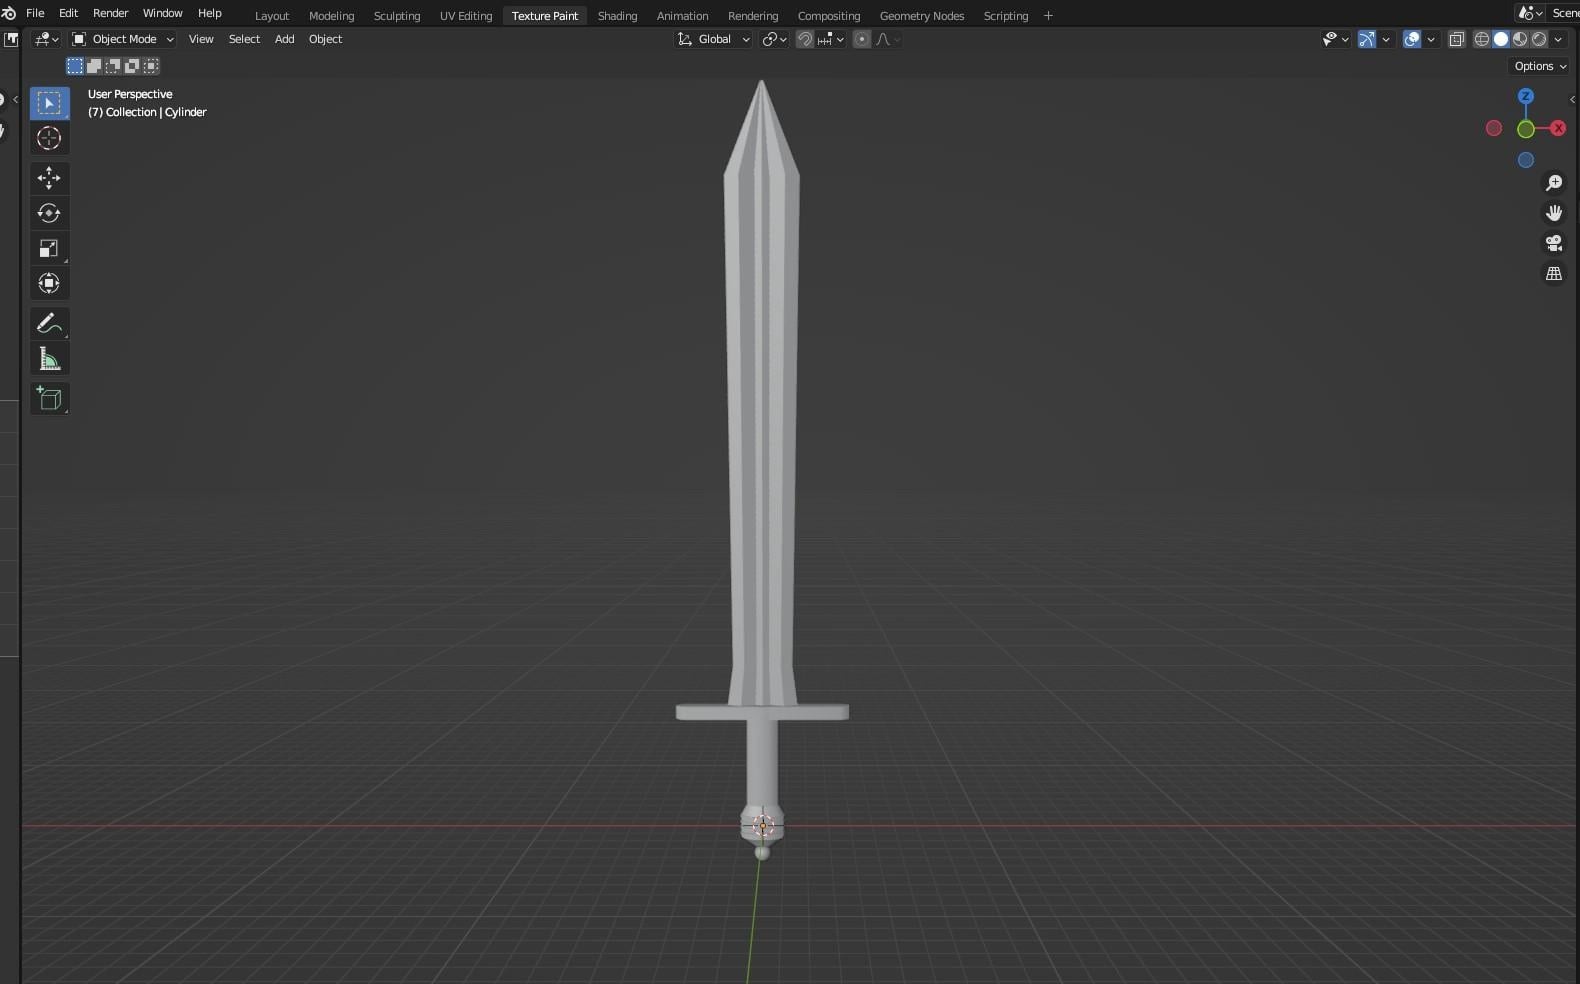Click the negative X axis gizmo circle
This screenshot has width=1580, height=984.
1494,128
